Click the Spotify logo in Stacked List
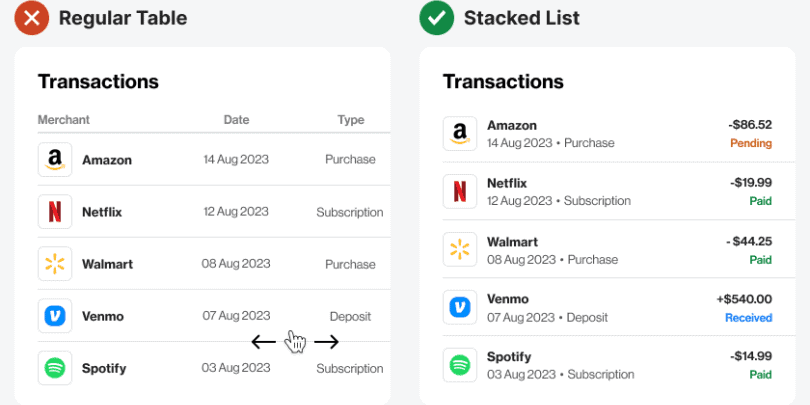Image resolution: width=810 pixels, height=405 pixels. [x=460, y=365]
